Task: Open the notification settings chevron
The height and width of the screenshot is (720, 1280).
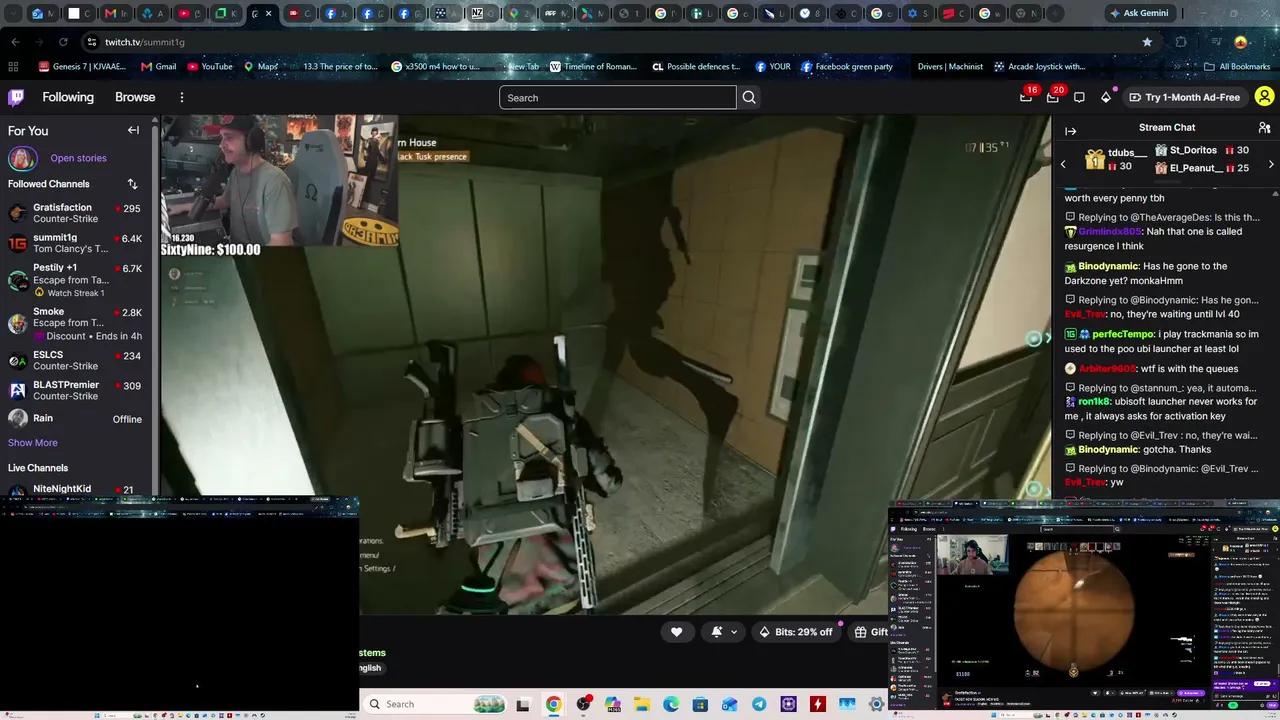Action: (x=734, y=632)
